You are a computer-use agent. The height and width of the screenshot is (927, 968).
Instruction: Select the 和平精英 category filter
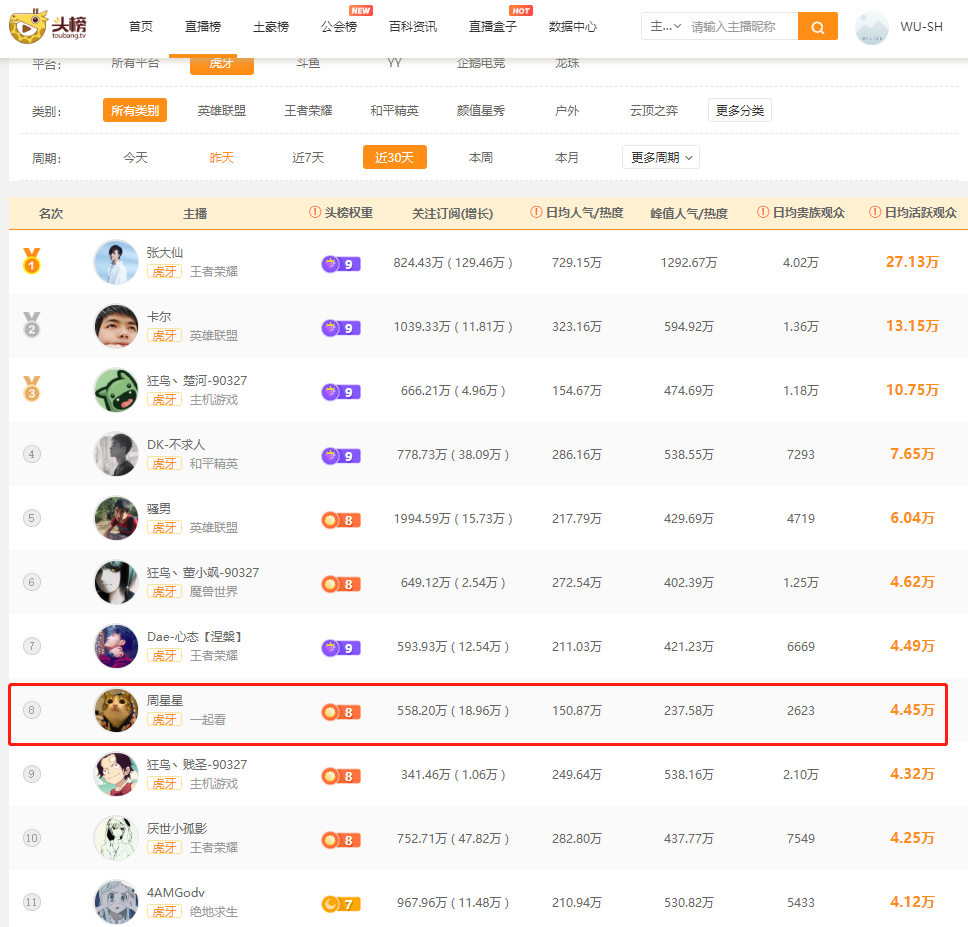click(394, 110)
